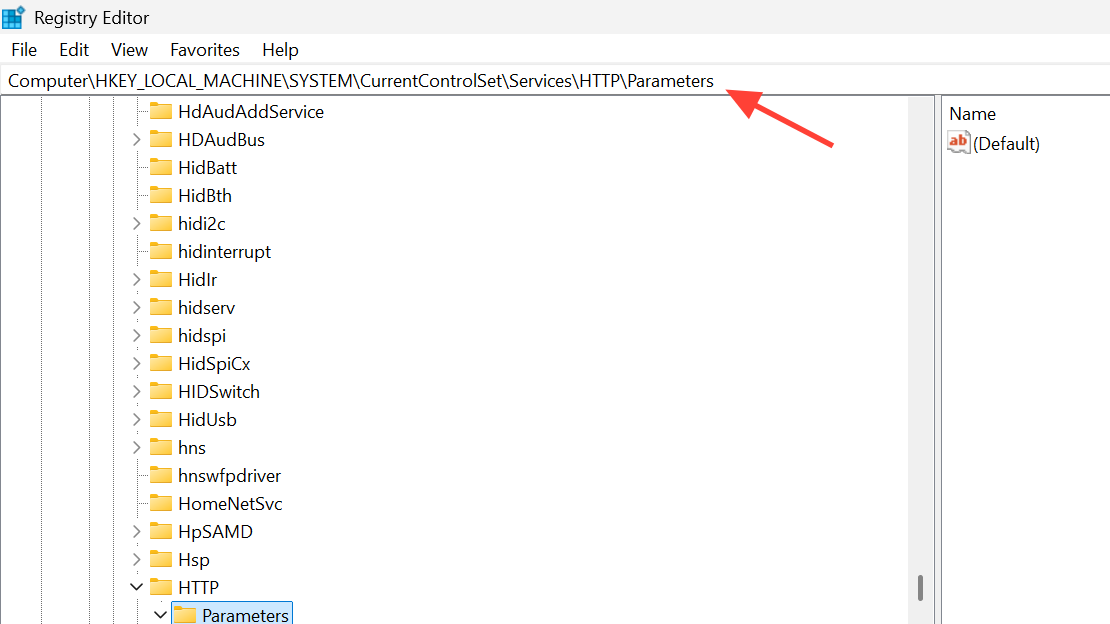
Task: Click the hidinterrupt folder icon
Action: [x=161, y=251]
